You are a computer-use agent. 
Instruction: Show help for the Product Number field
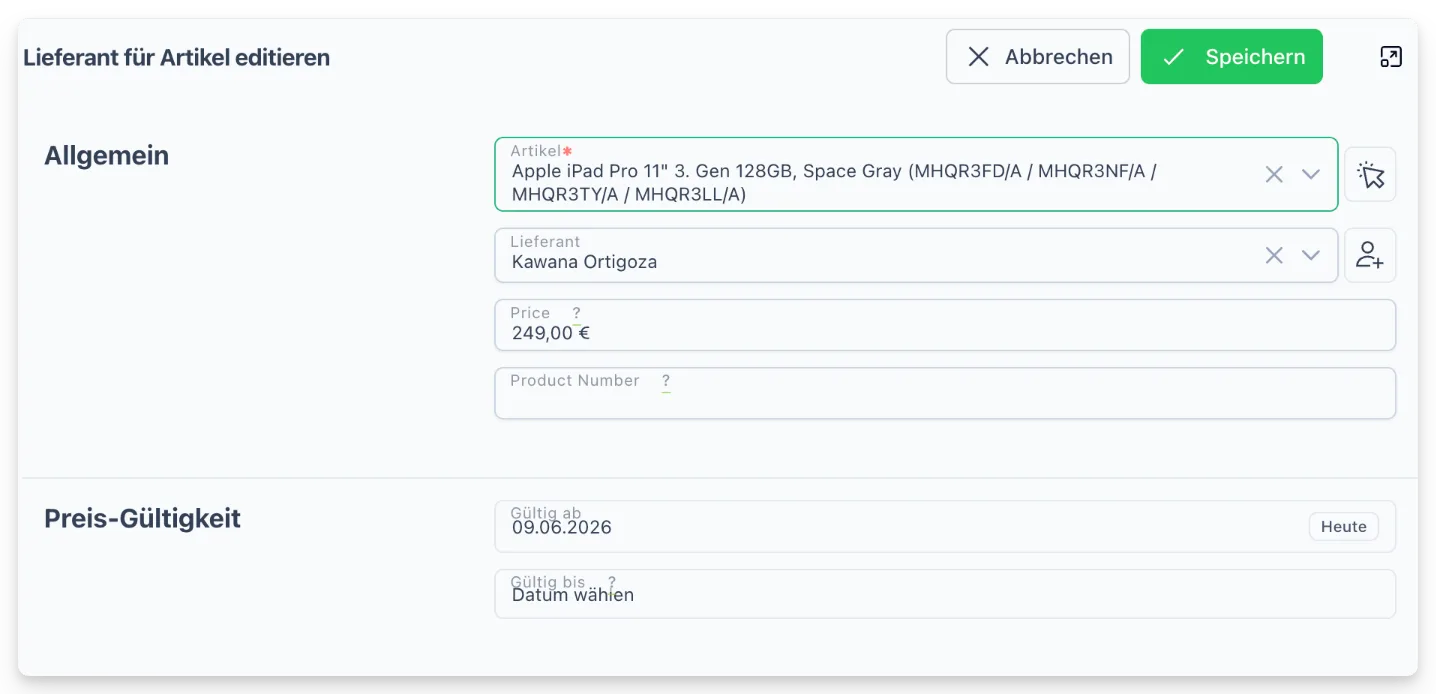pyautogui.click(x=666, y=381)
